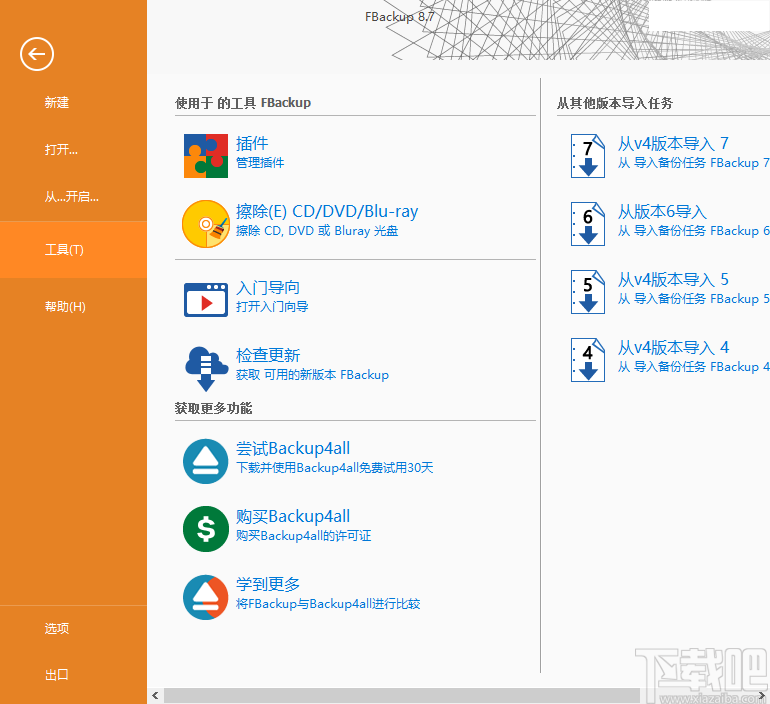Click the yellow disc erase icon
The height and width of the screenshot is (704, 770).
206,224
